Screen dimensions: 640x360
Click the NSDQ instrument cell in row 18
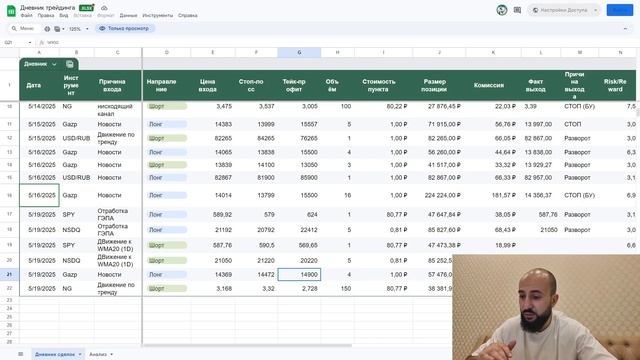(77, 230)
